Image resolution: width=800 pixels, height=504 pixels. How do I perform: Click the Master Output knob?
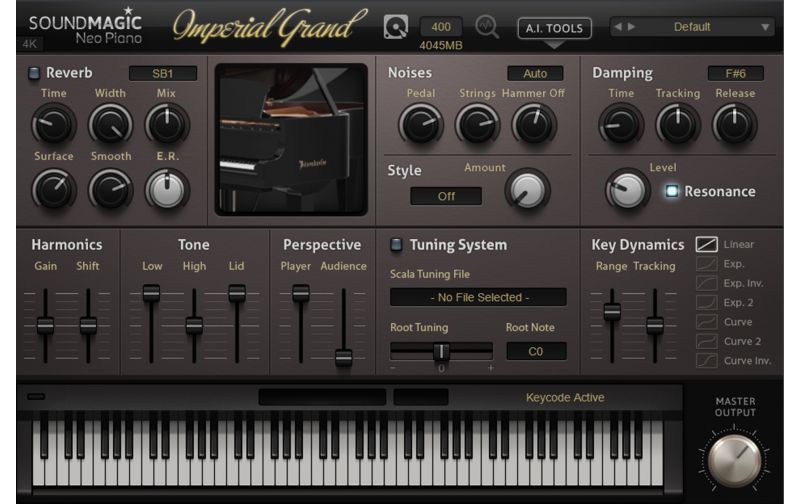(734, 460)
